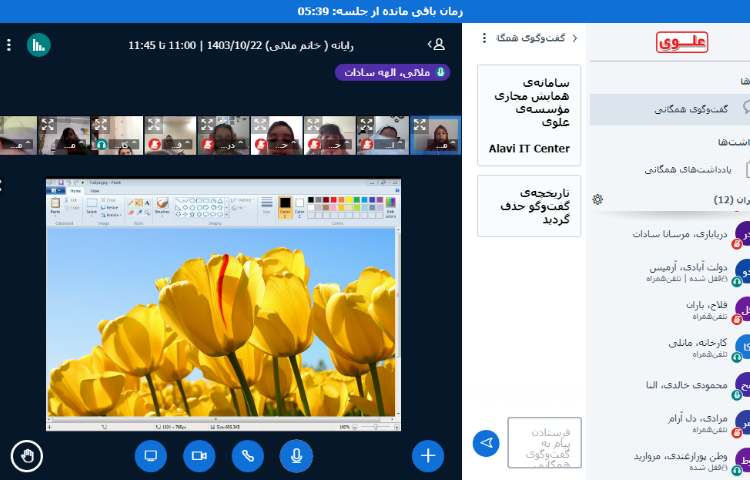
Task: Click the raise hand button
Action: tap(27, 456)
